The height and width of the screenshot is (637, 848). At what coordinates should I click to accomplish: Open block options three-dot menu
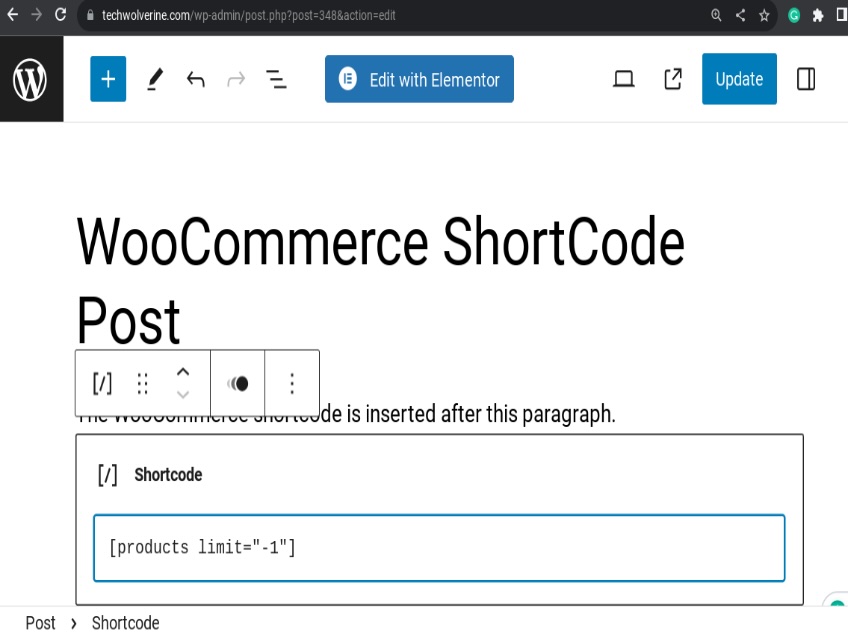click(x=292, y=383)
